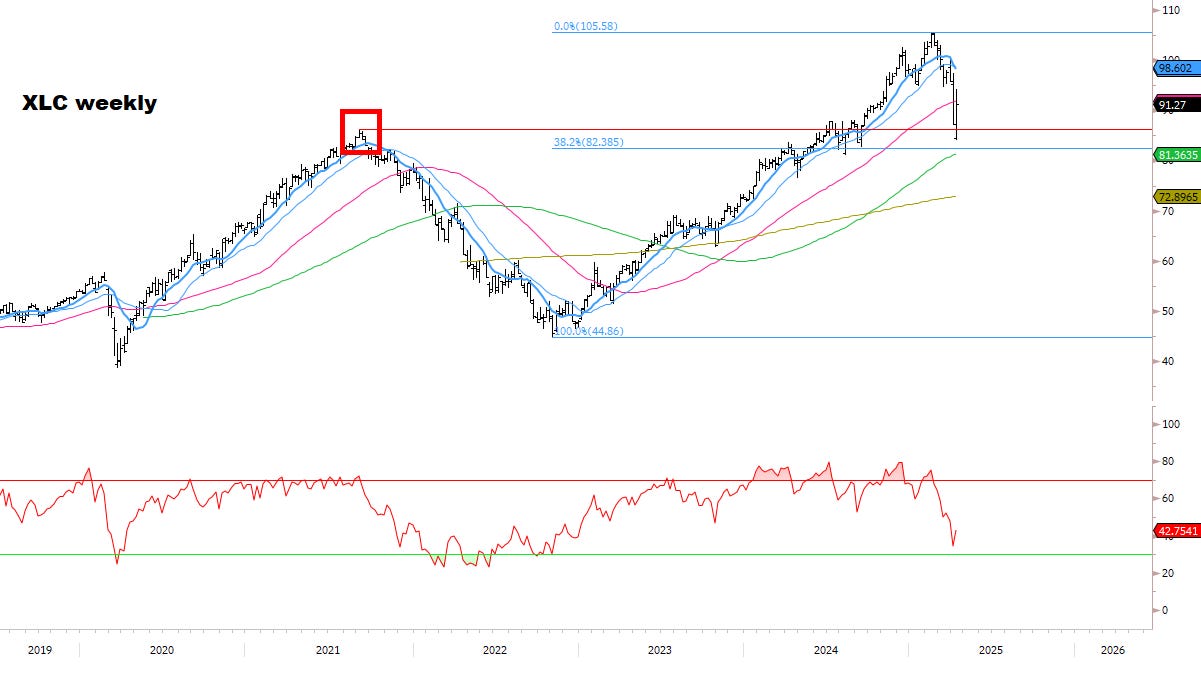Viewport: 1201px width, 675px height.
Task: Click the 2022 year label
Action: [x=495, y=650]
